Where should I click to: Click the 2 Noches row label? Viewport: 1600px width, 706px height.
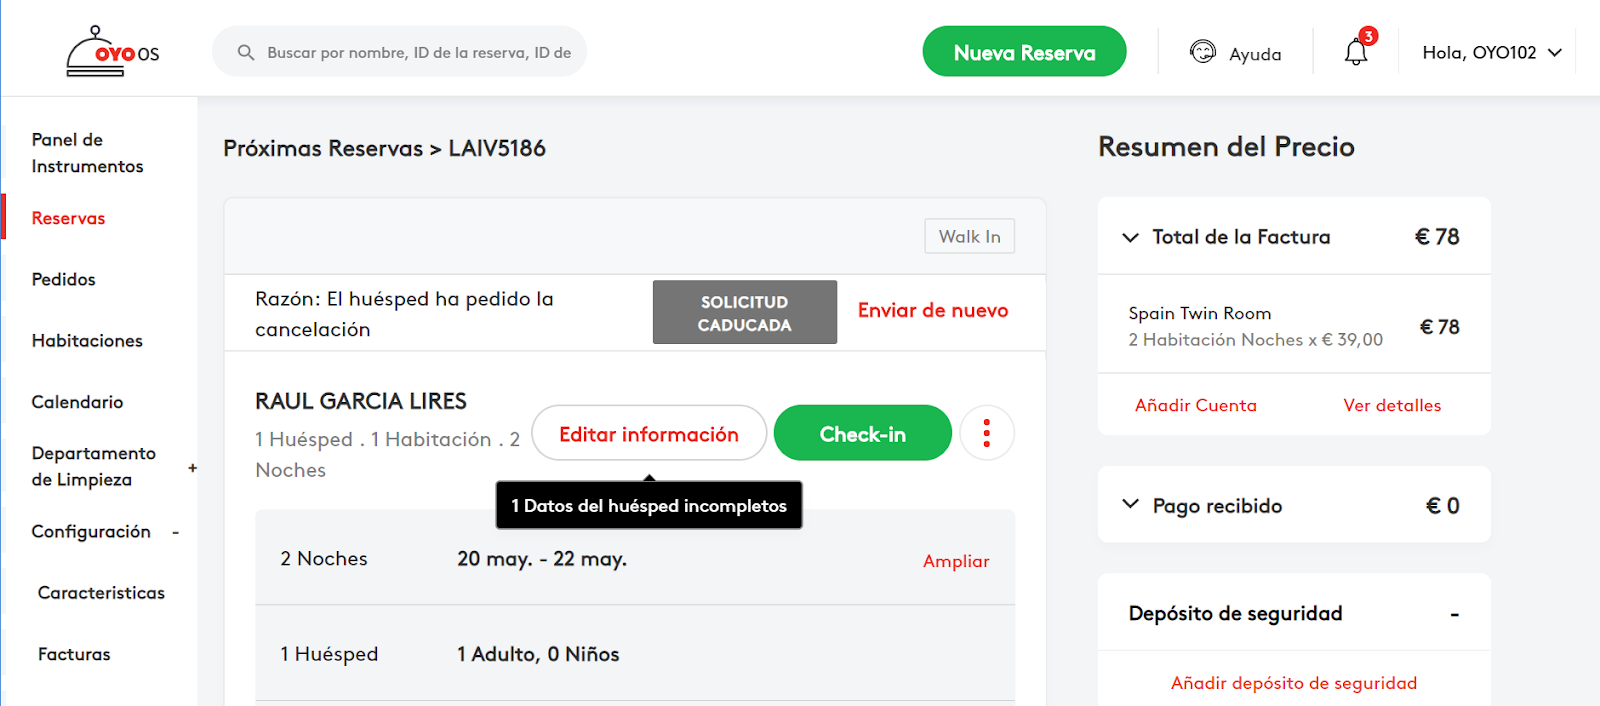324,559
